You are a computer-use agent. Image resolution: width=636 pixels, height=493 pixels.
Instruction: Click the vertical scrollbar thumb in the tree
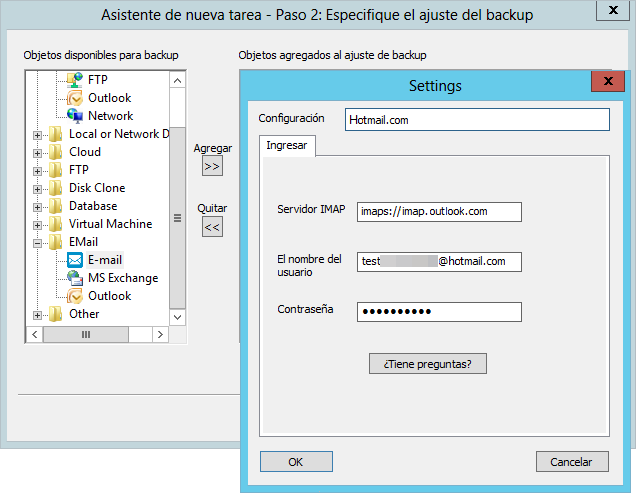click(x=177, y=218)
